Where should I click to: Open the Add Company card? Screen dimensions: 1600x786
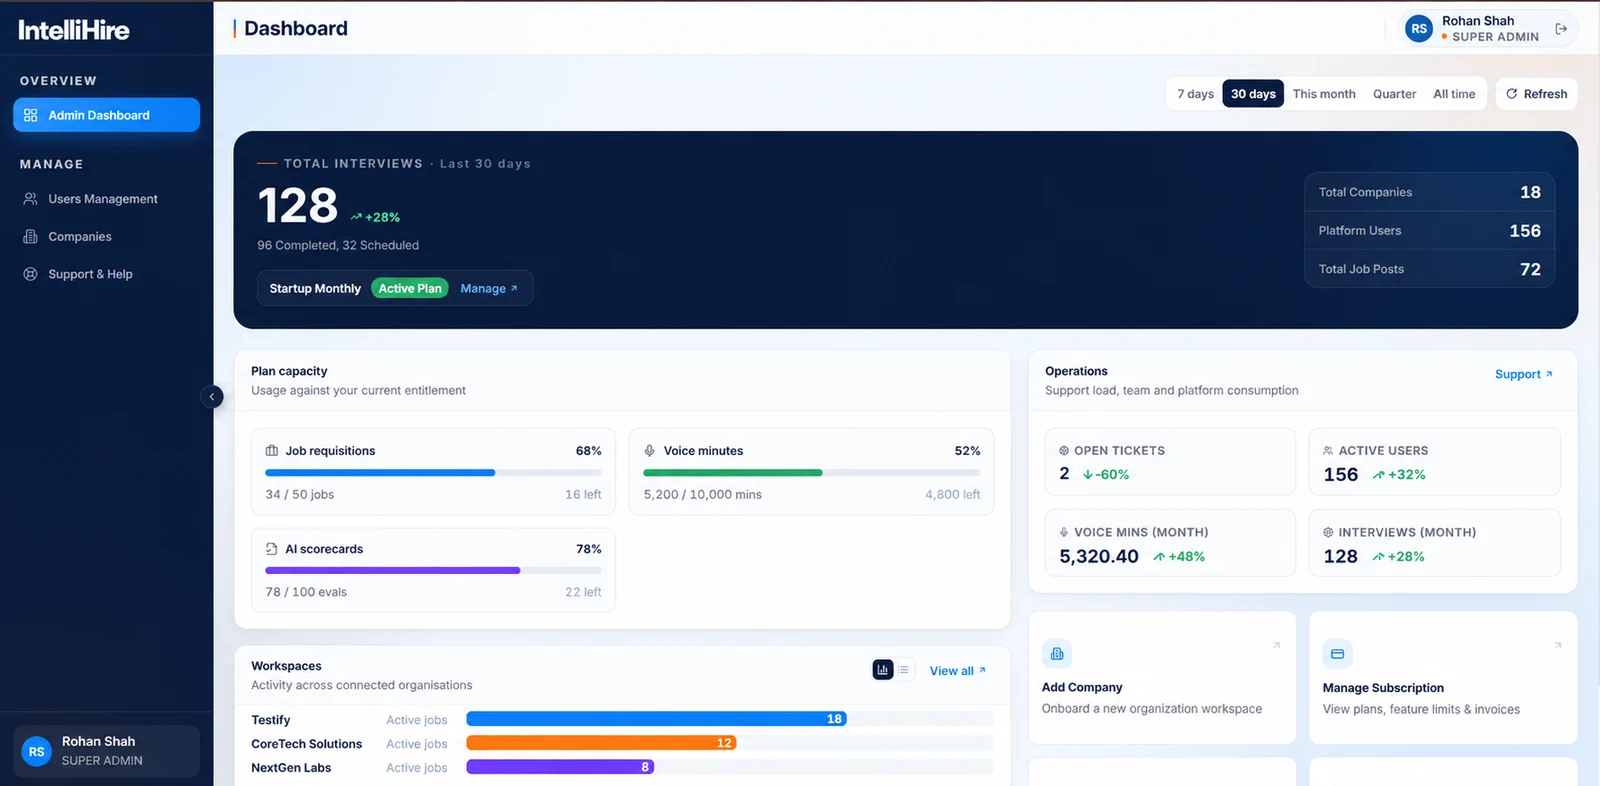(x=1162, y=678)
